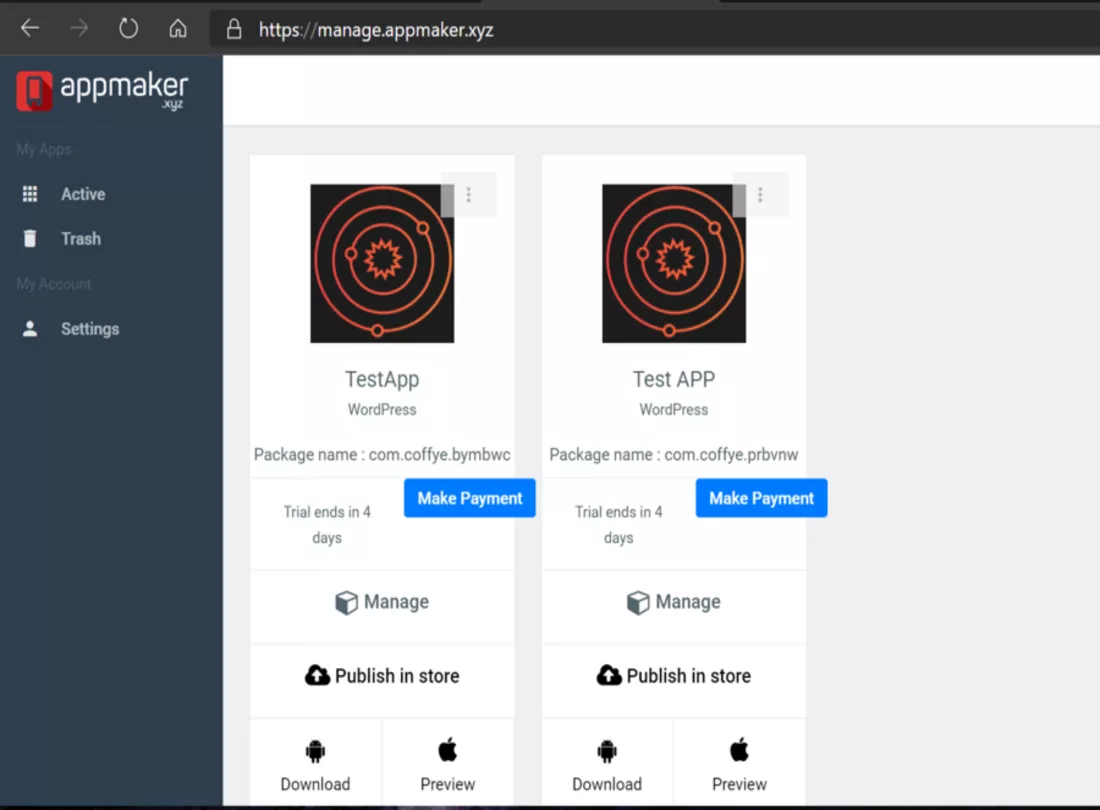The width and height of the screenshot is (1100, 810).
Task: Make Payment for Test APP
Action: [x=761, y=499]
